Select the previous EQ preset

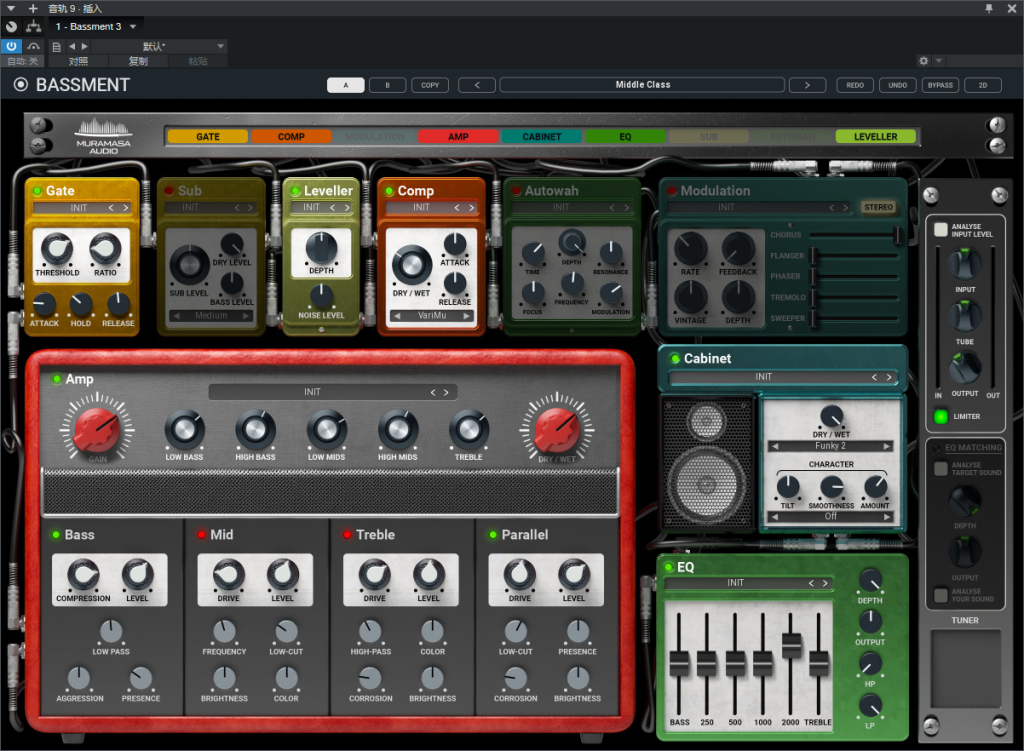pos(811,583)
